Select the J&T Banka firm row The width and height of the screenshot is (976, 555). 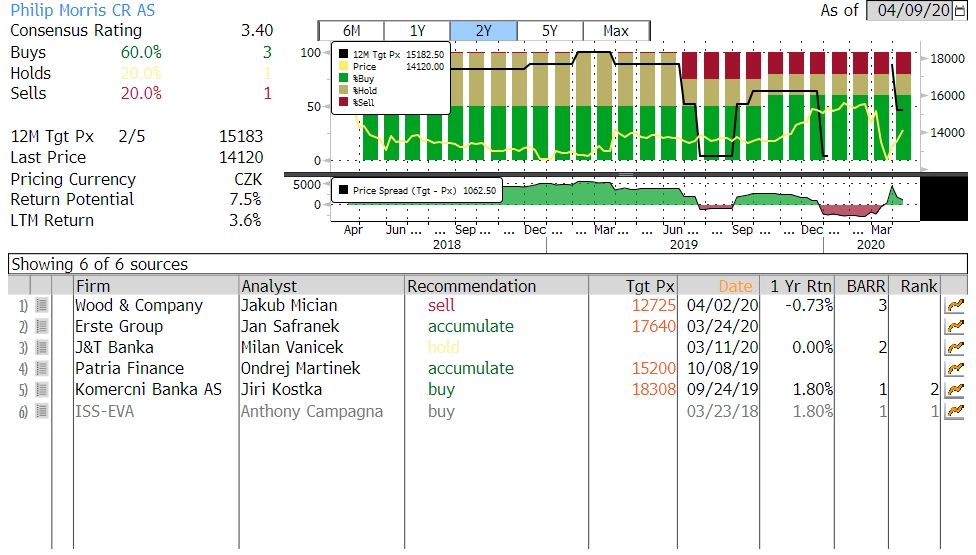point(115,348)
